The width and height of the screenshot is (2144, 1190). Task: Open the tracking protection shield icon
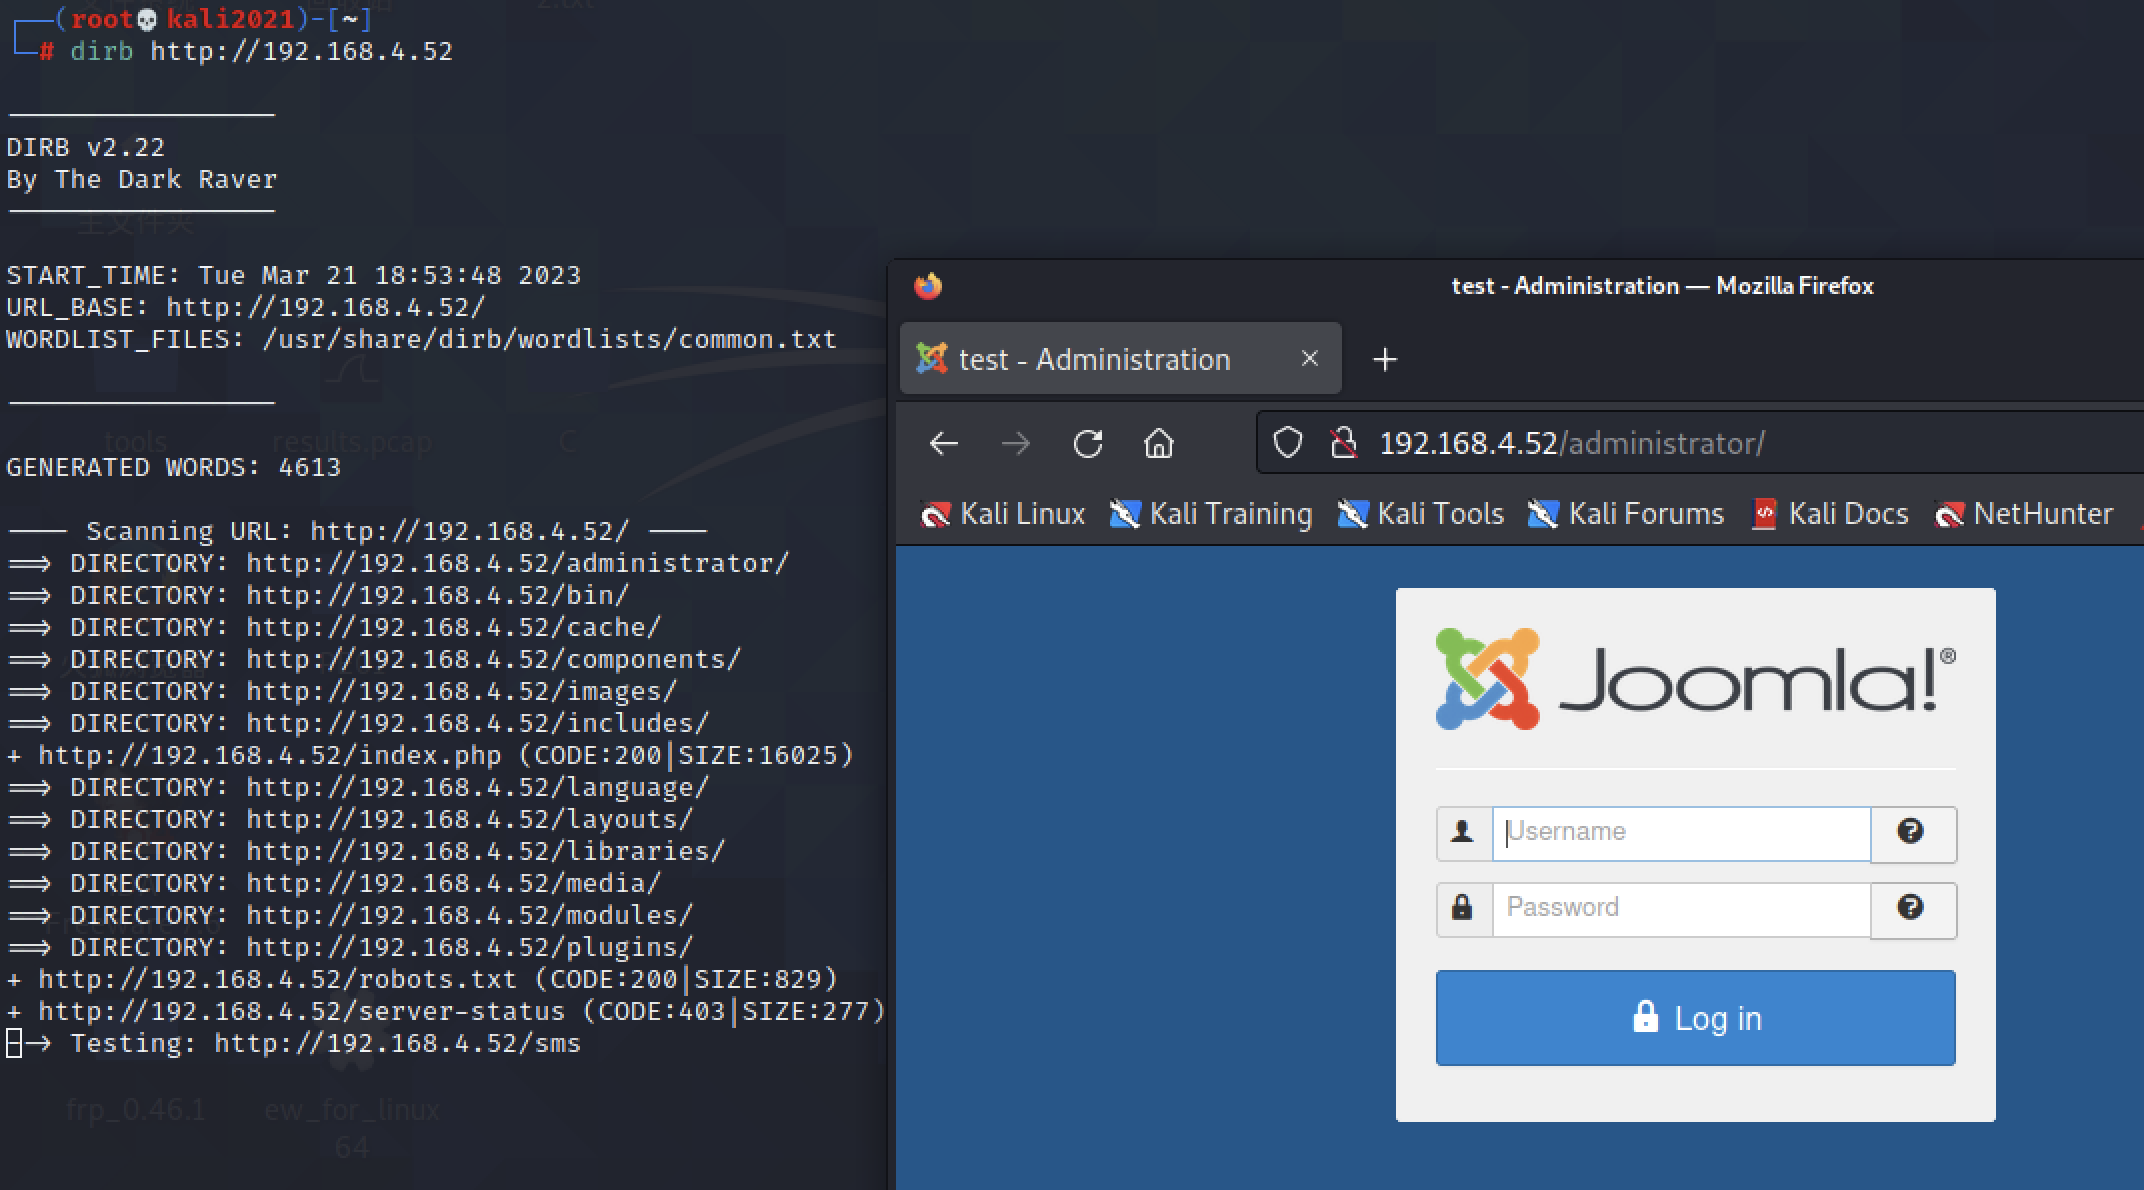click(1288, 442)
